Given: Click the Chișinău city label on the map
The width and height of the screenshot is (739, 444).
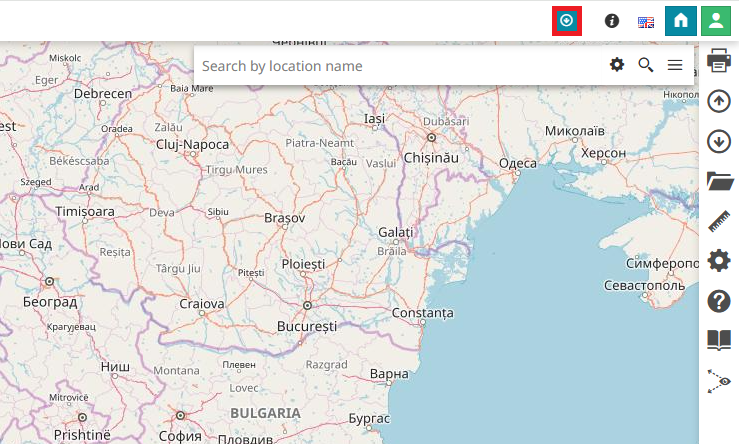Looking at the screenshot, I should [430, 158].
